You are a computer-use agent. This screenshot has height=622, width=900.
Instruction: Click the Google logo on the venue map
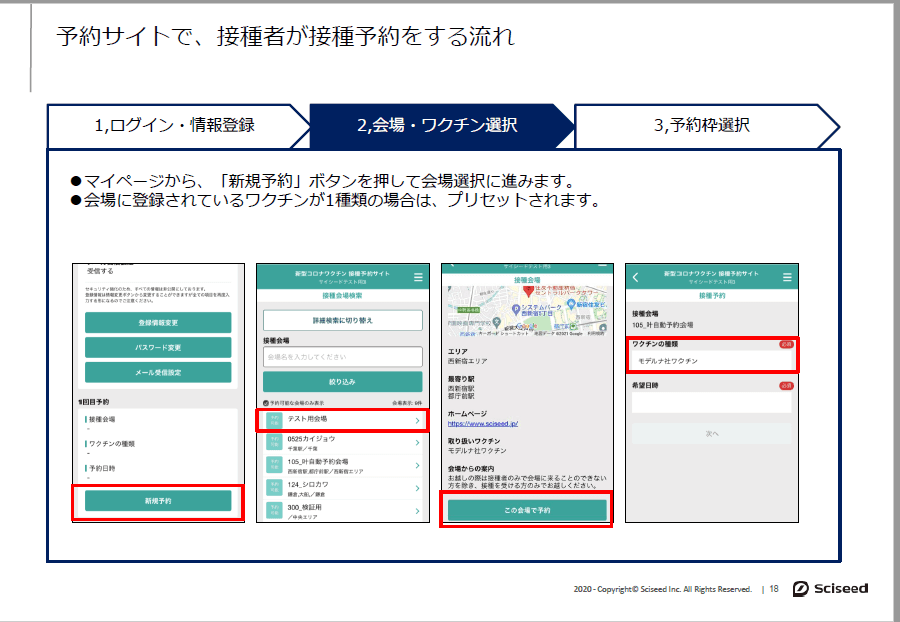click(x=527, y=326)
